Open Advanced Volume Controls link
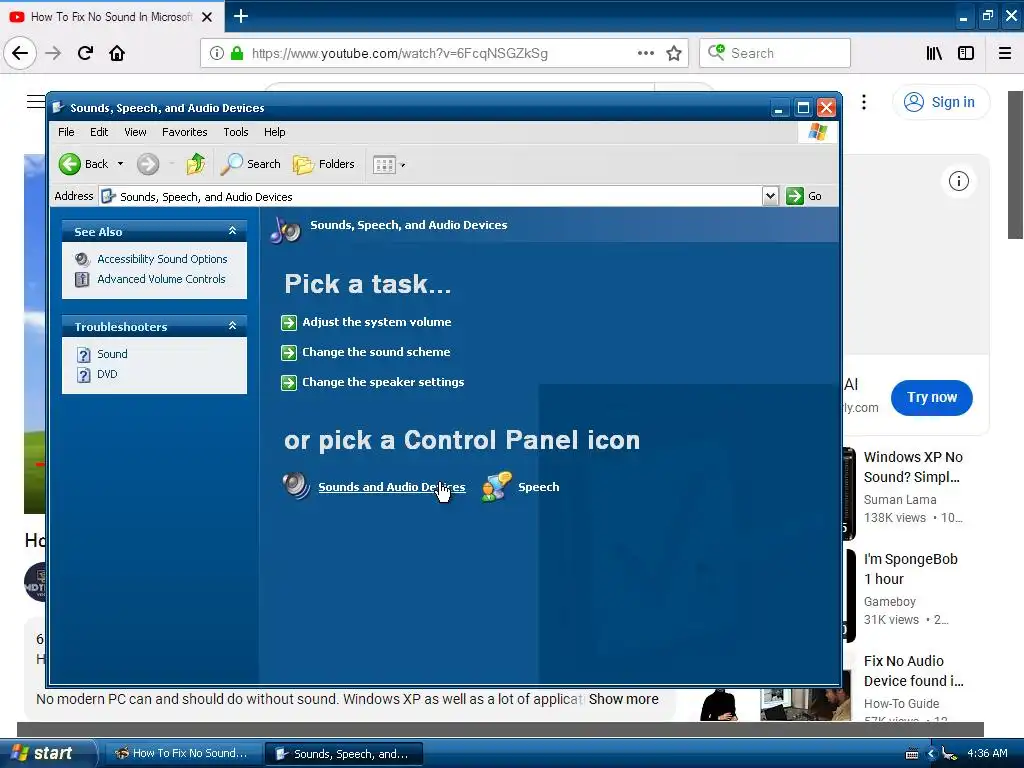 pos(161,279)
